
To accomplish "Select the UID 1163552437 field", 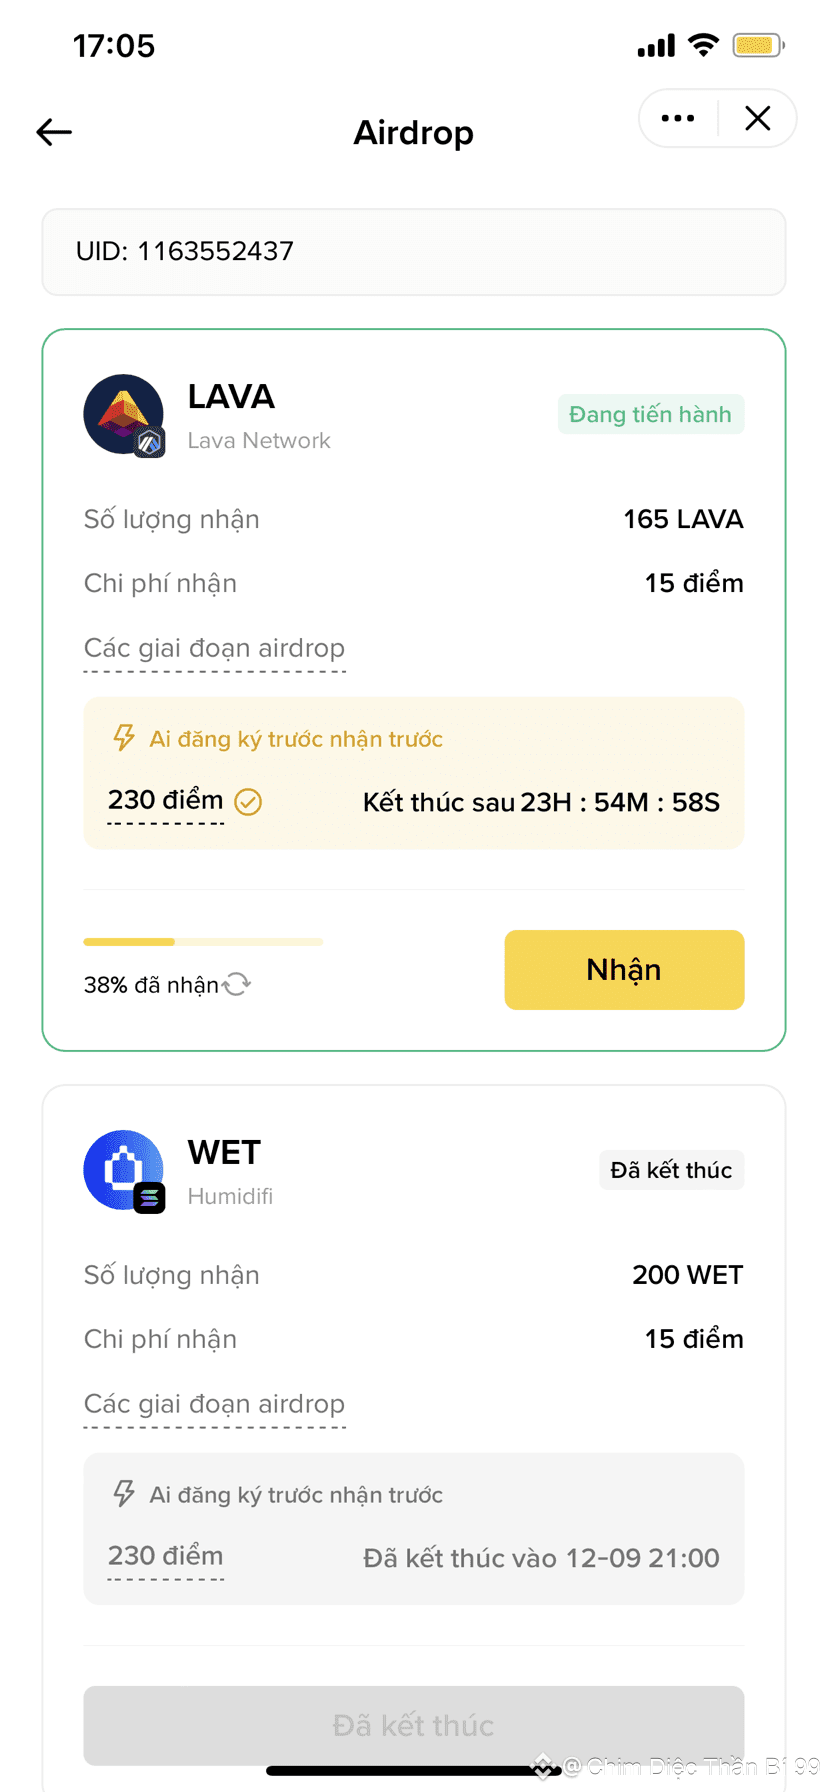I will (414, 252).
